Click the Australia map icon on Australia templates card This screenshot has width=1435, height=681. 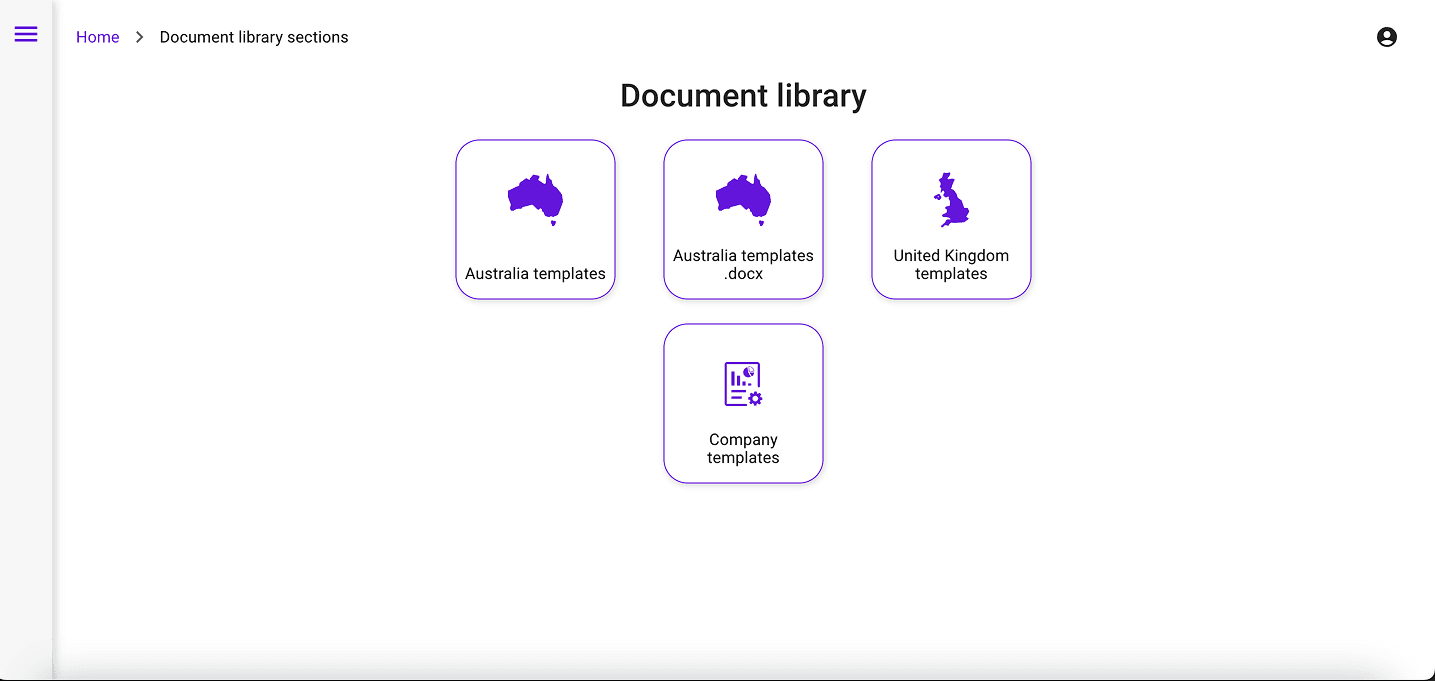[535, 200]
